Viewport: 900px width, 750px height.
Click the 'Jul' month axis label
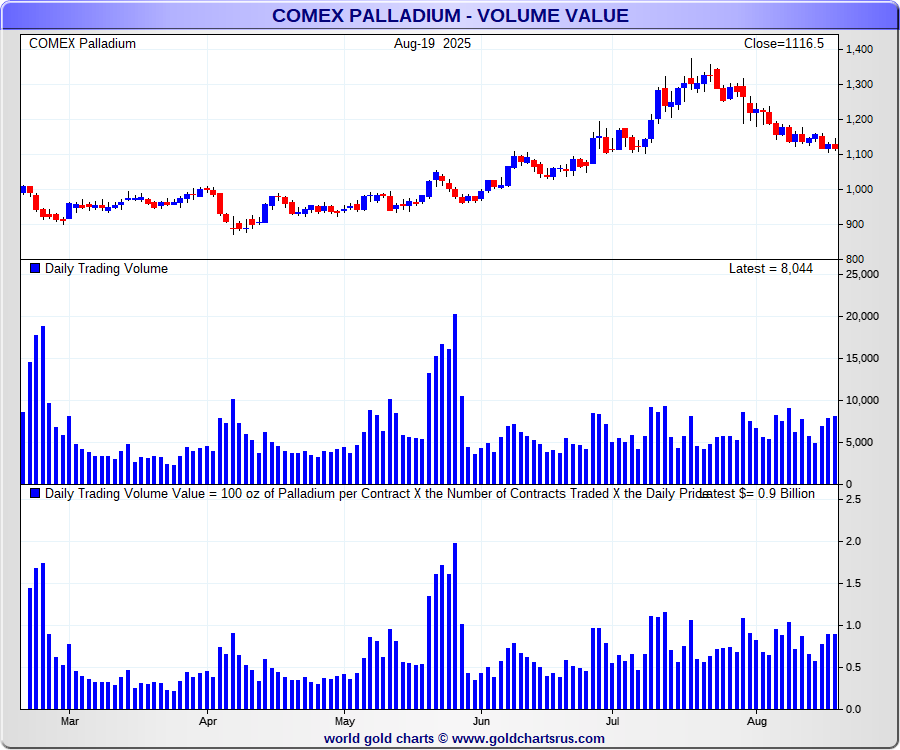pyautogui.click(x=612, y=721)
